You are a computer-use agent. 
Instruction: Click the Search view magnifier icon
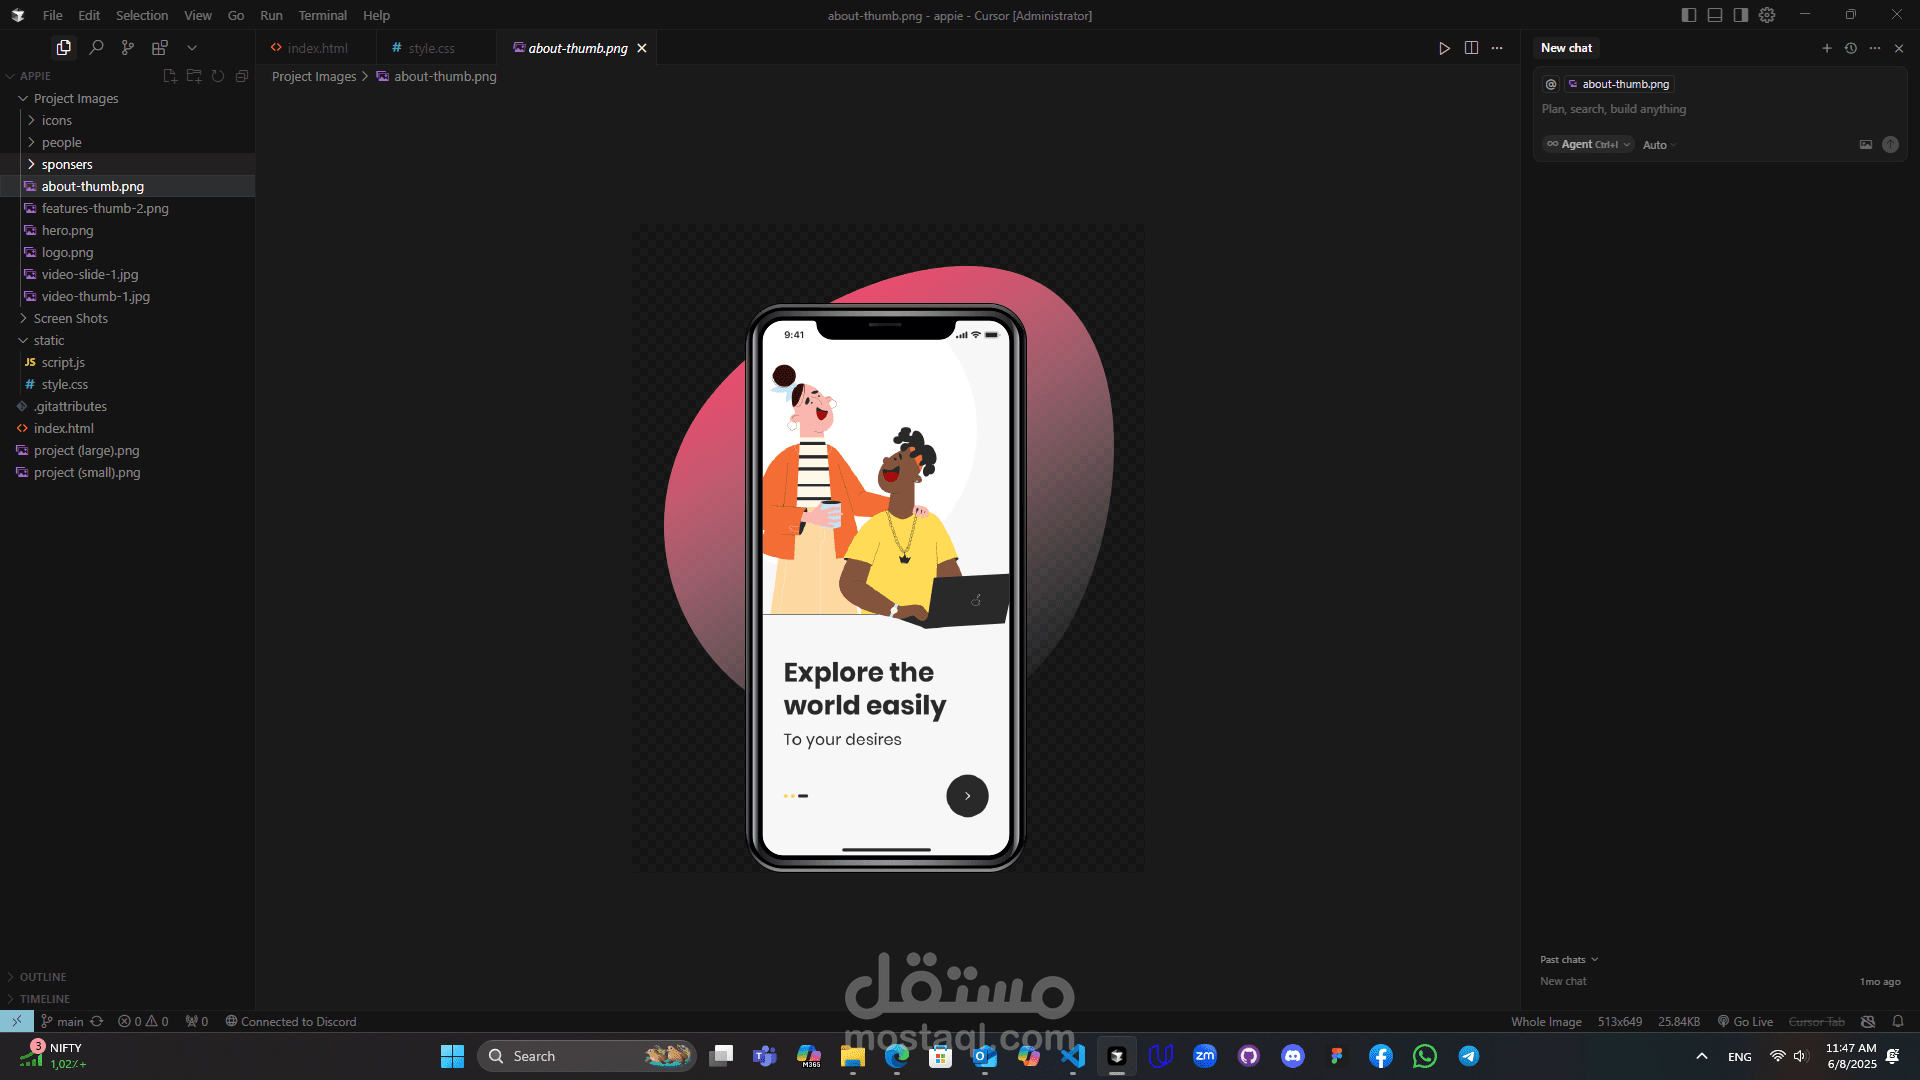(x=96, y=47)
